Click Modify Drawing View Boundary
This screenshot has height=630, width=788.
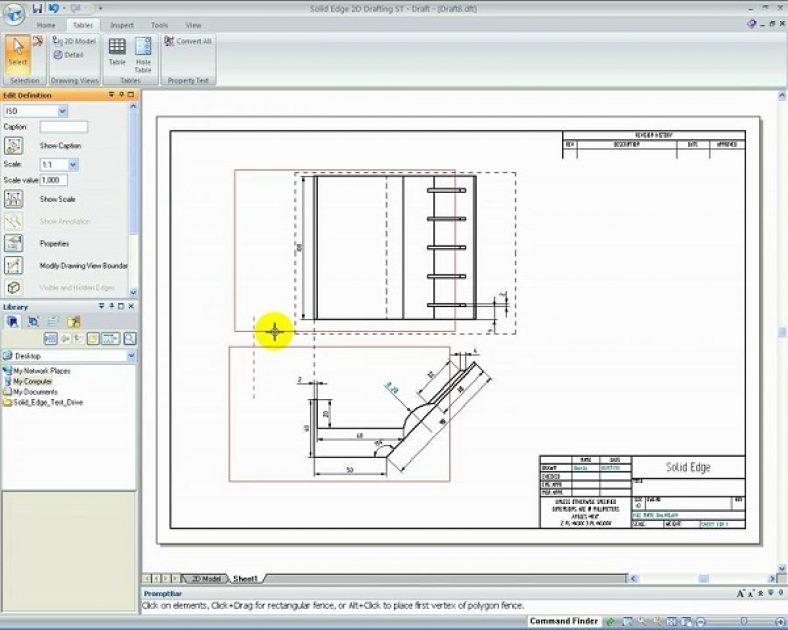(x=14, y=265)
